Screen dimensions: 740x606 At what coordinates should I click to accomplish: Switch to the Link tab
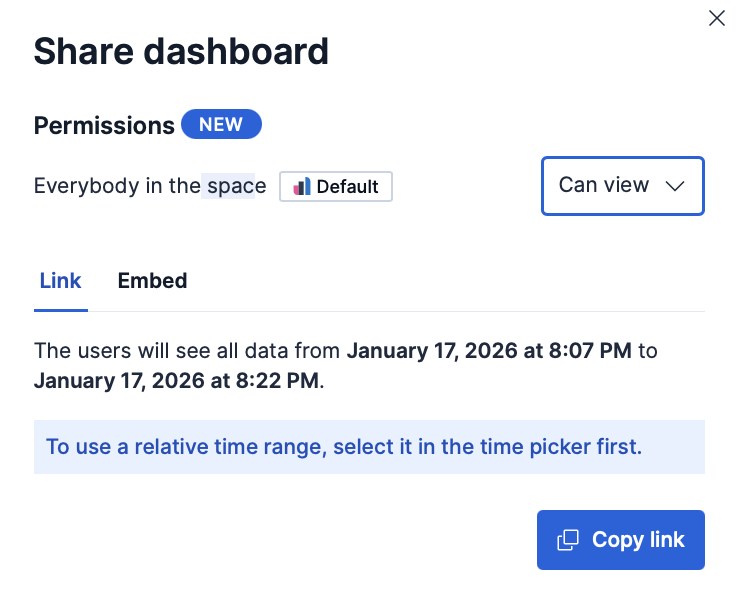(x=60, y=281)
